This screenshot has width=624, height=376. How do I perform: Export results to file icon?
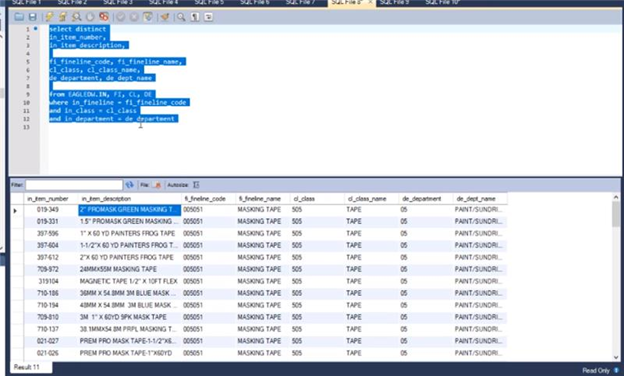(158, 185)
